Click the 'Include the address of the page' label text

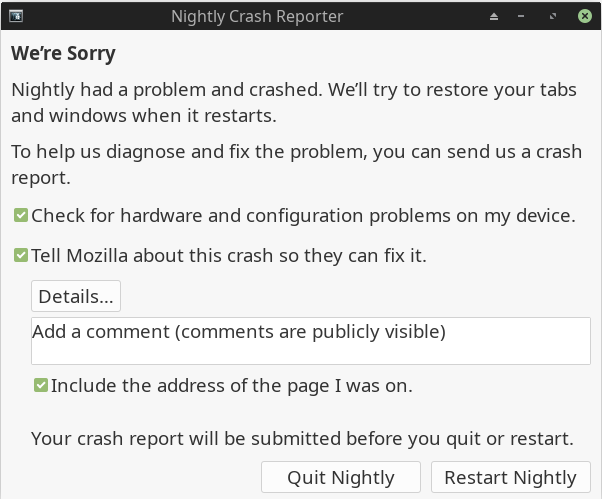(x=231, y=385)
